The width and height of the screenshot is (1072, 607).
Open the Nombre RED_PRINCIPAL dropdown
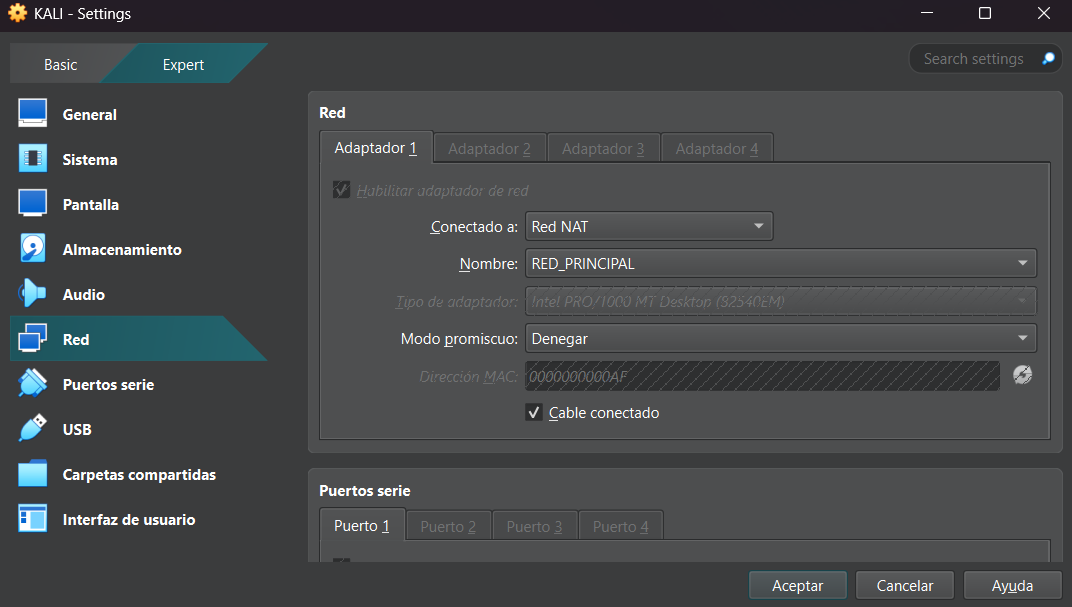(780, 264)
